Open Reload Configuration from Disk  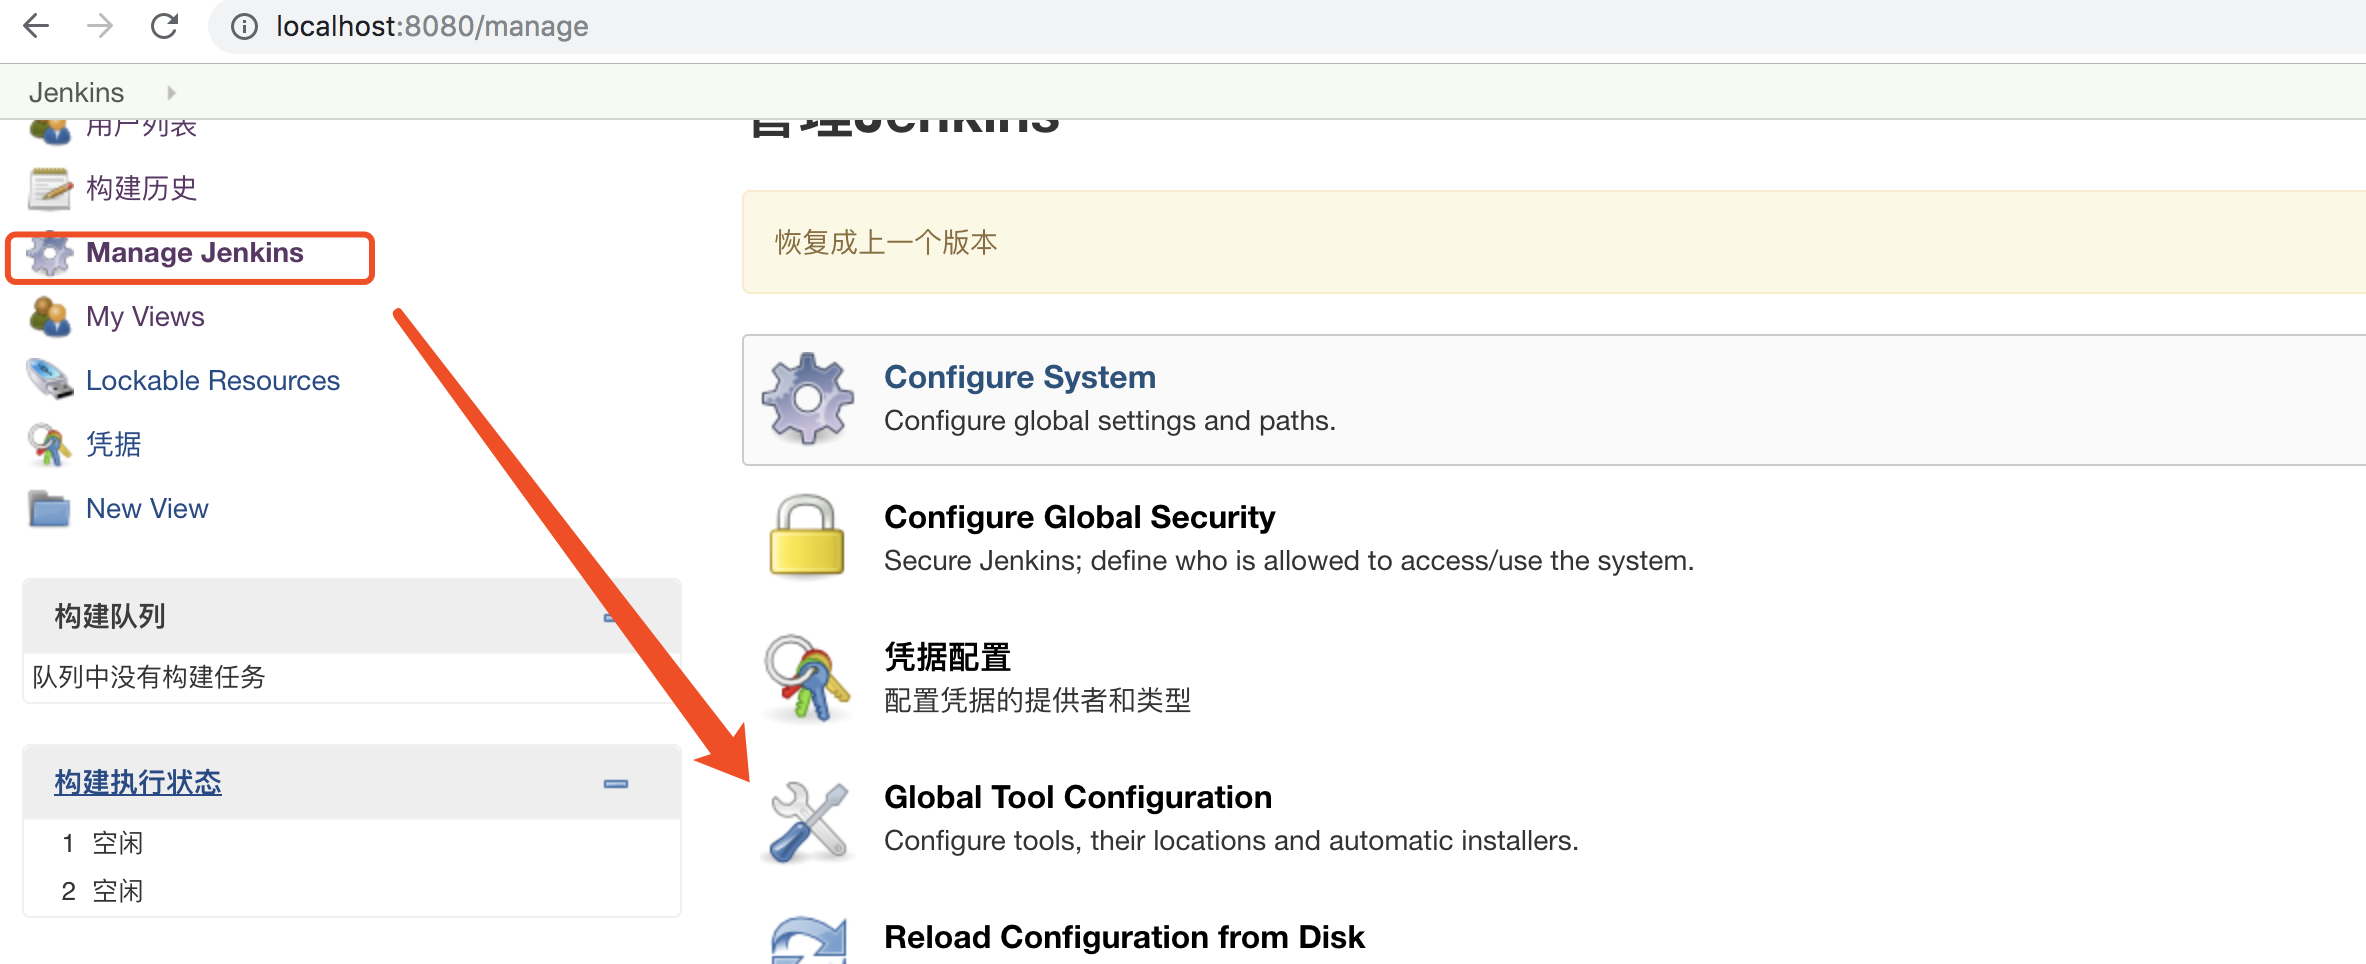point(1124,937)
